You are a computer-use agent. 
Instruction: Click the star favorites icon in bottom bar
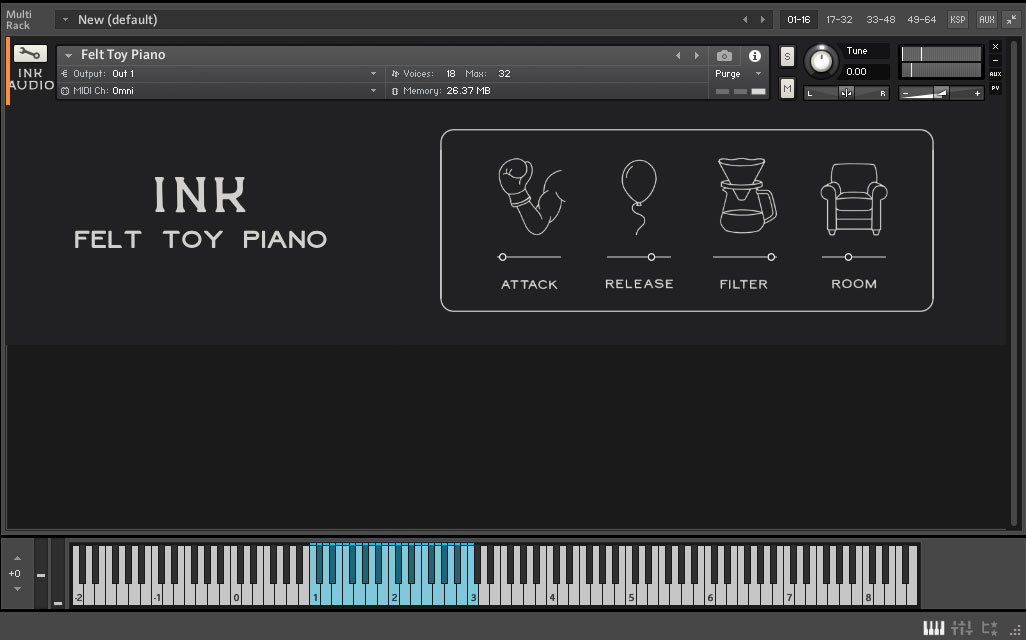click(989, 628)
